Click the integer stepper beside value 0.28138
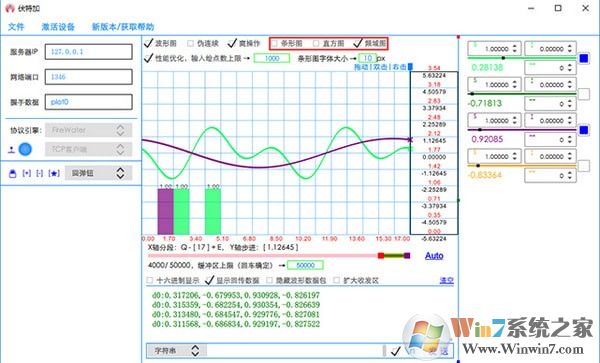Viewport: 600px width, 363px height. click(x=550, y=68)
